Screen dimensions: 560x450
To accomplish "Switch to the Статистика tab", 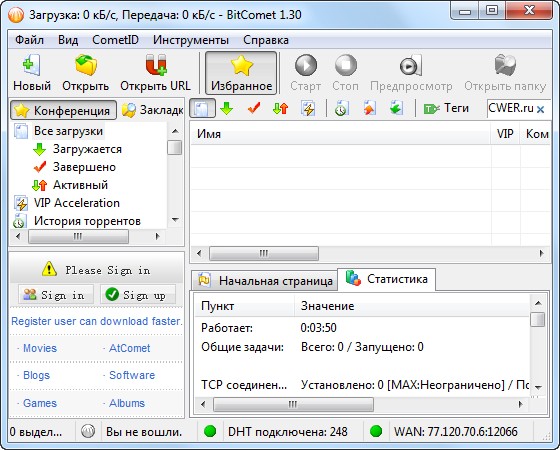I will [386, 279].
